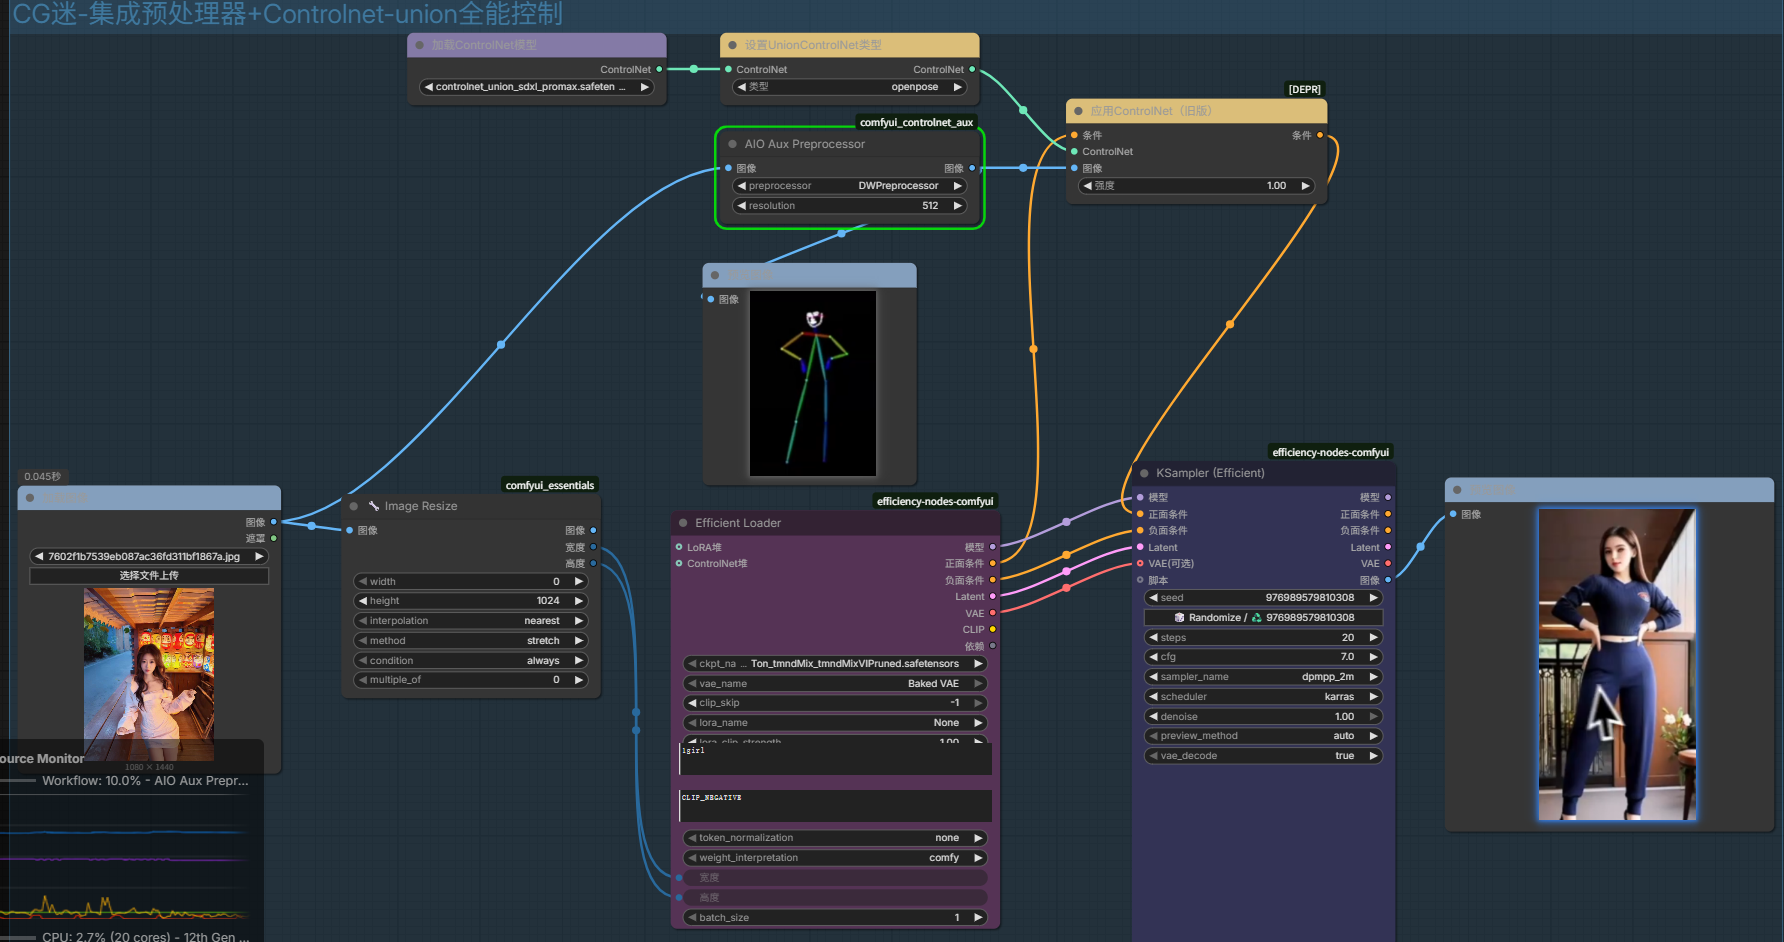The image size is (1784, 942).
Task: Open the scheduler karras dropdown
Action: pyautogui.click(x=1264, y=697)
